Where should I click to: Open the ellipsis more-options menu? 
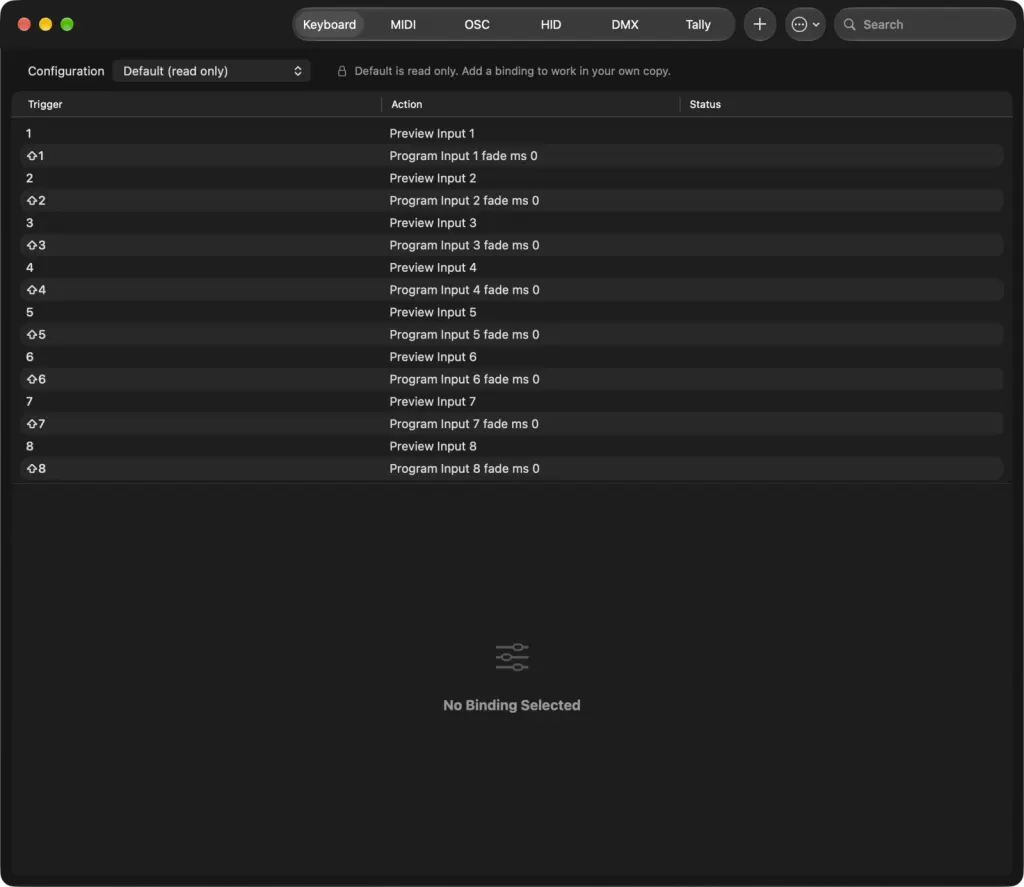805,24
